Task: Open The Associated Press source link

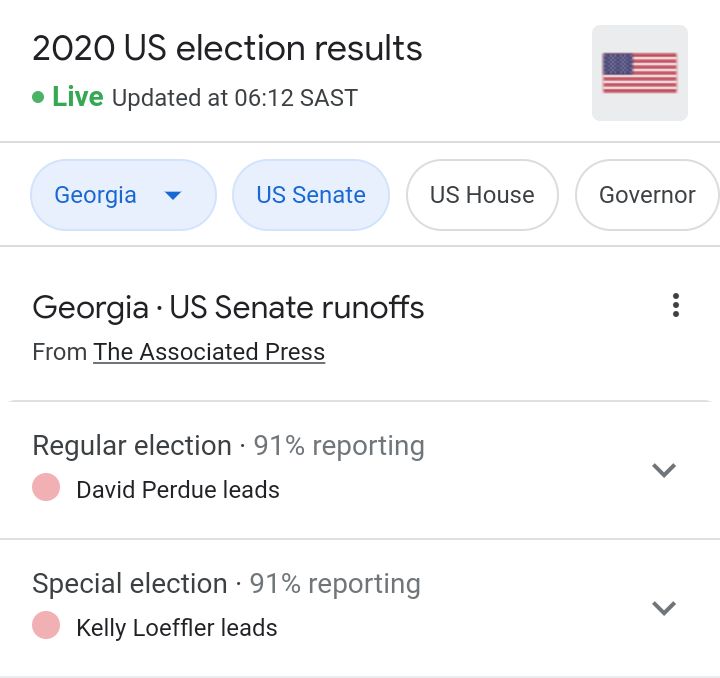Action: point(209,352)
